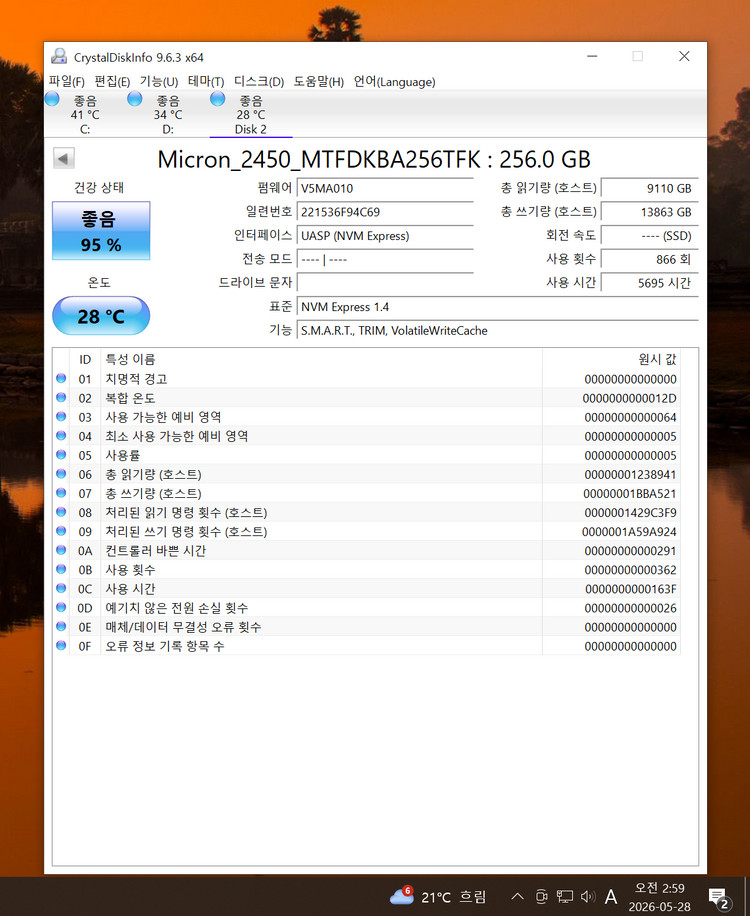Click status dot for 0D 예기치 않은 전원 손실
The width and height of the screenshot is (750, 916).
(x=61, y=608)
